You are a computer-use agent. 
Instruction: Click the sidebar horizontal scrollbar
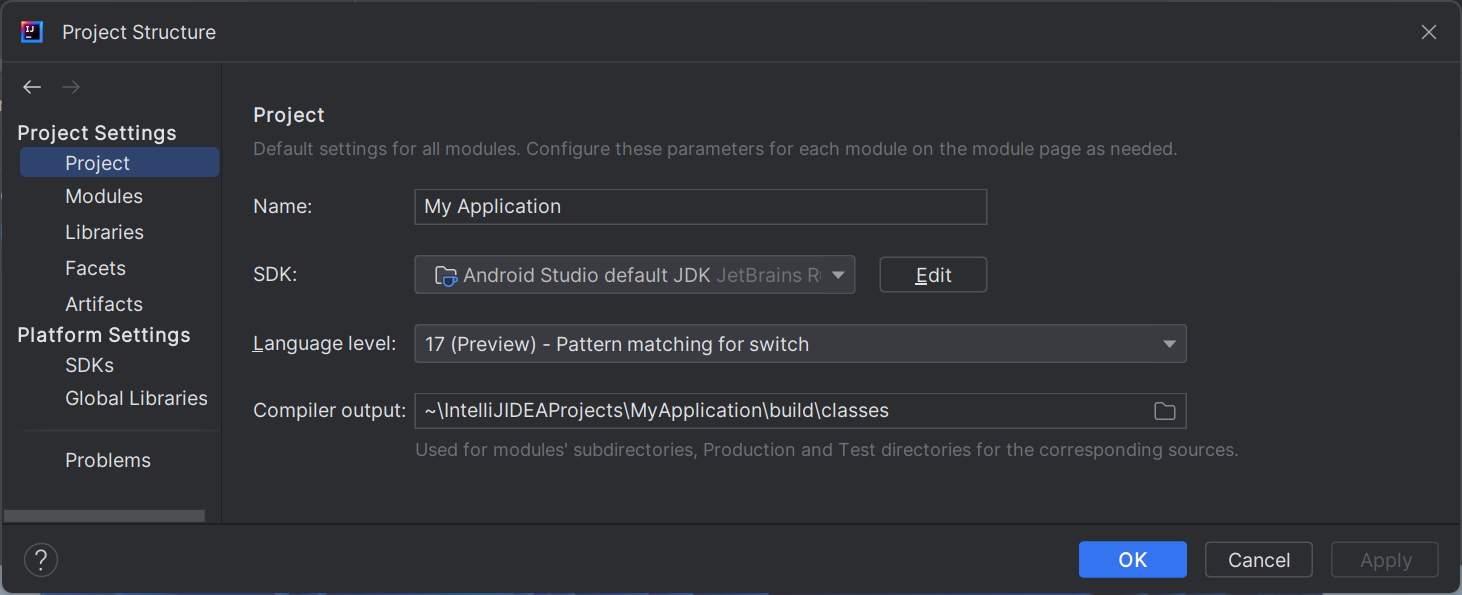coord(105,516)
